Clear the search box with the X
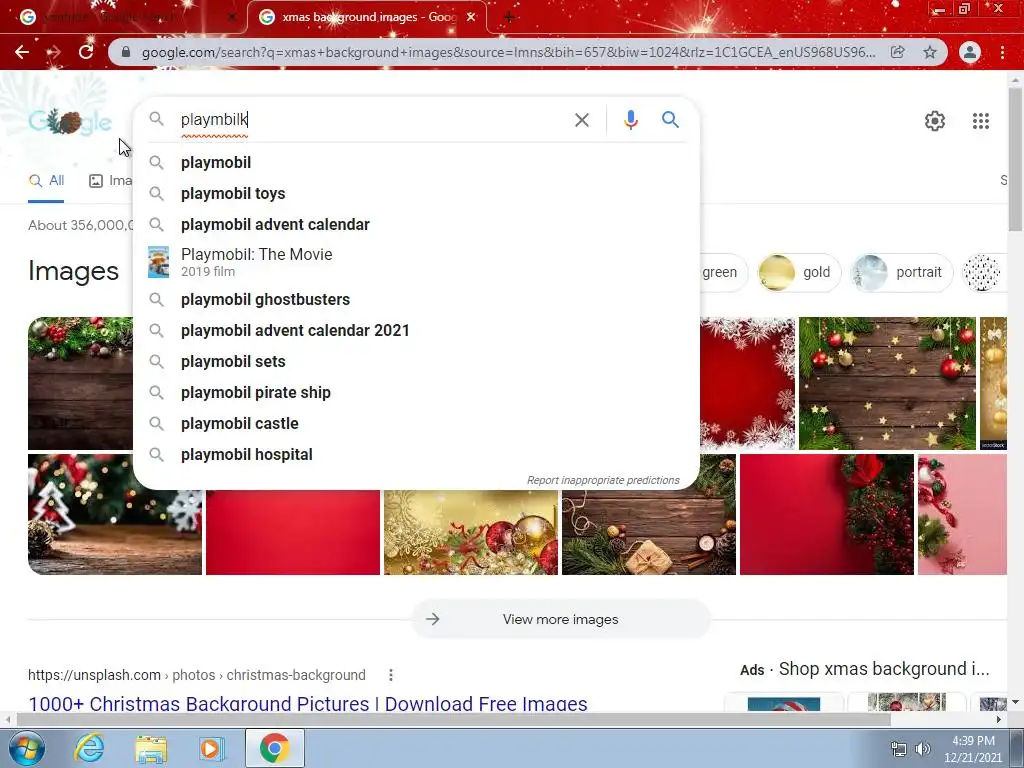 point(581,120)
